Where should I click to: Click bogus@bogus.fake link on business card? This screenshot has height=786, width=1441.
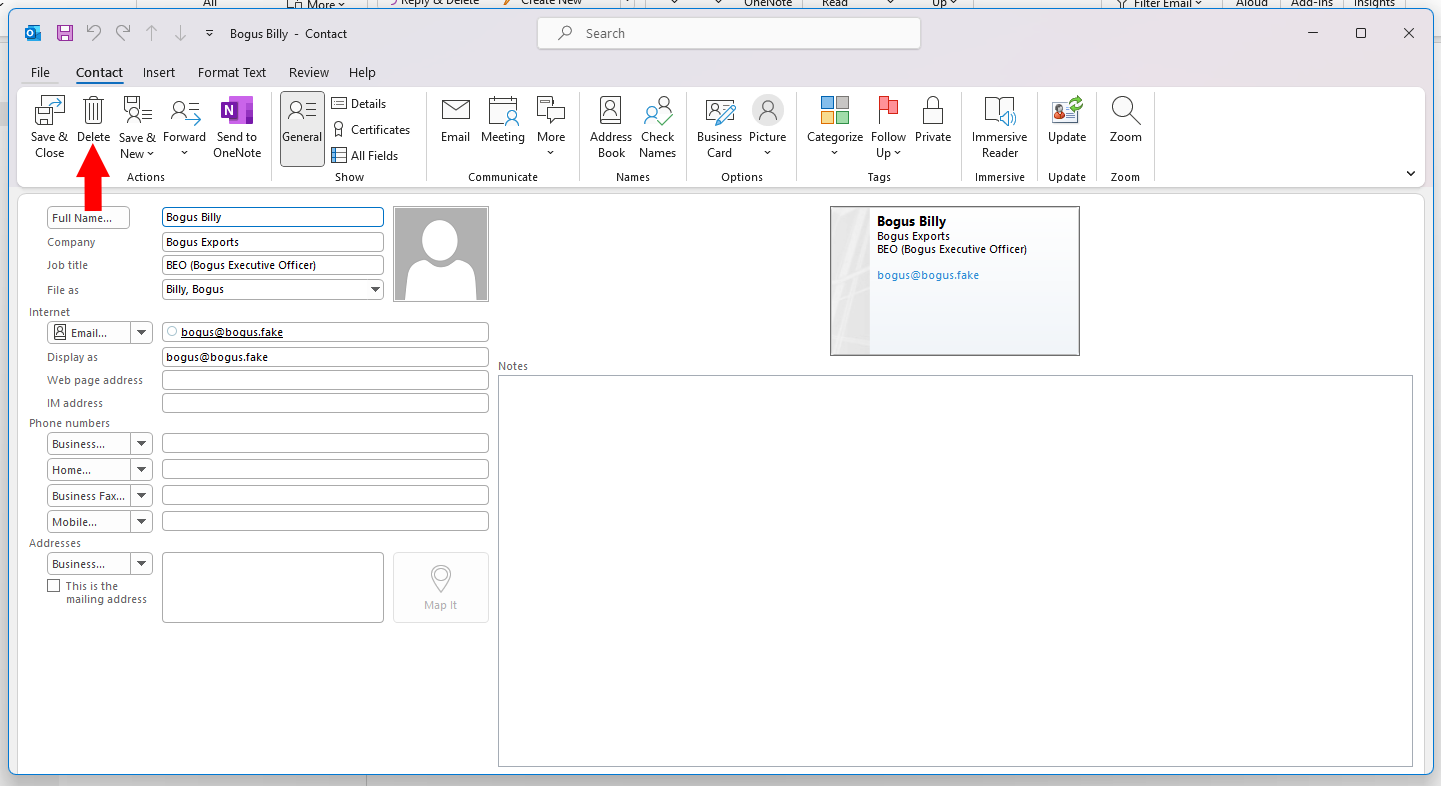click(928, 275)
